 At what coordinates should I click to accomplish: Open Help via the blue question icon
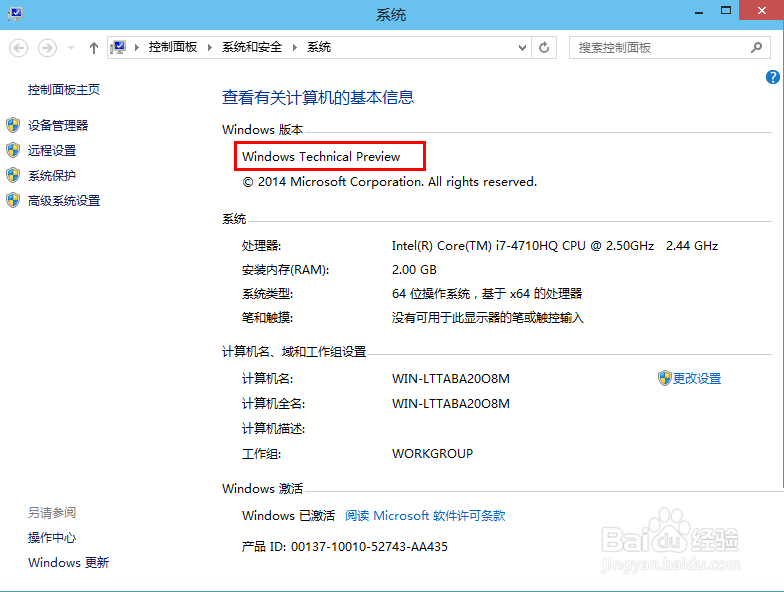(x=772, y=77)
